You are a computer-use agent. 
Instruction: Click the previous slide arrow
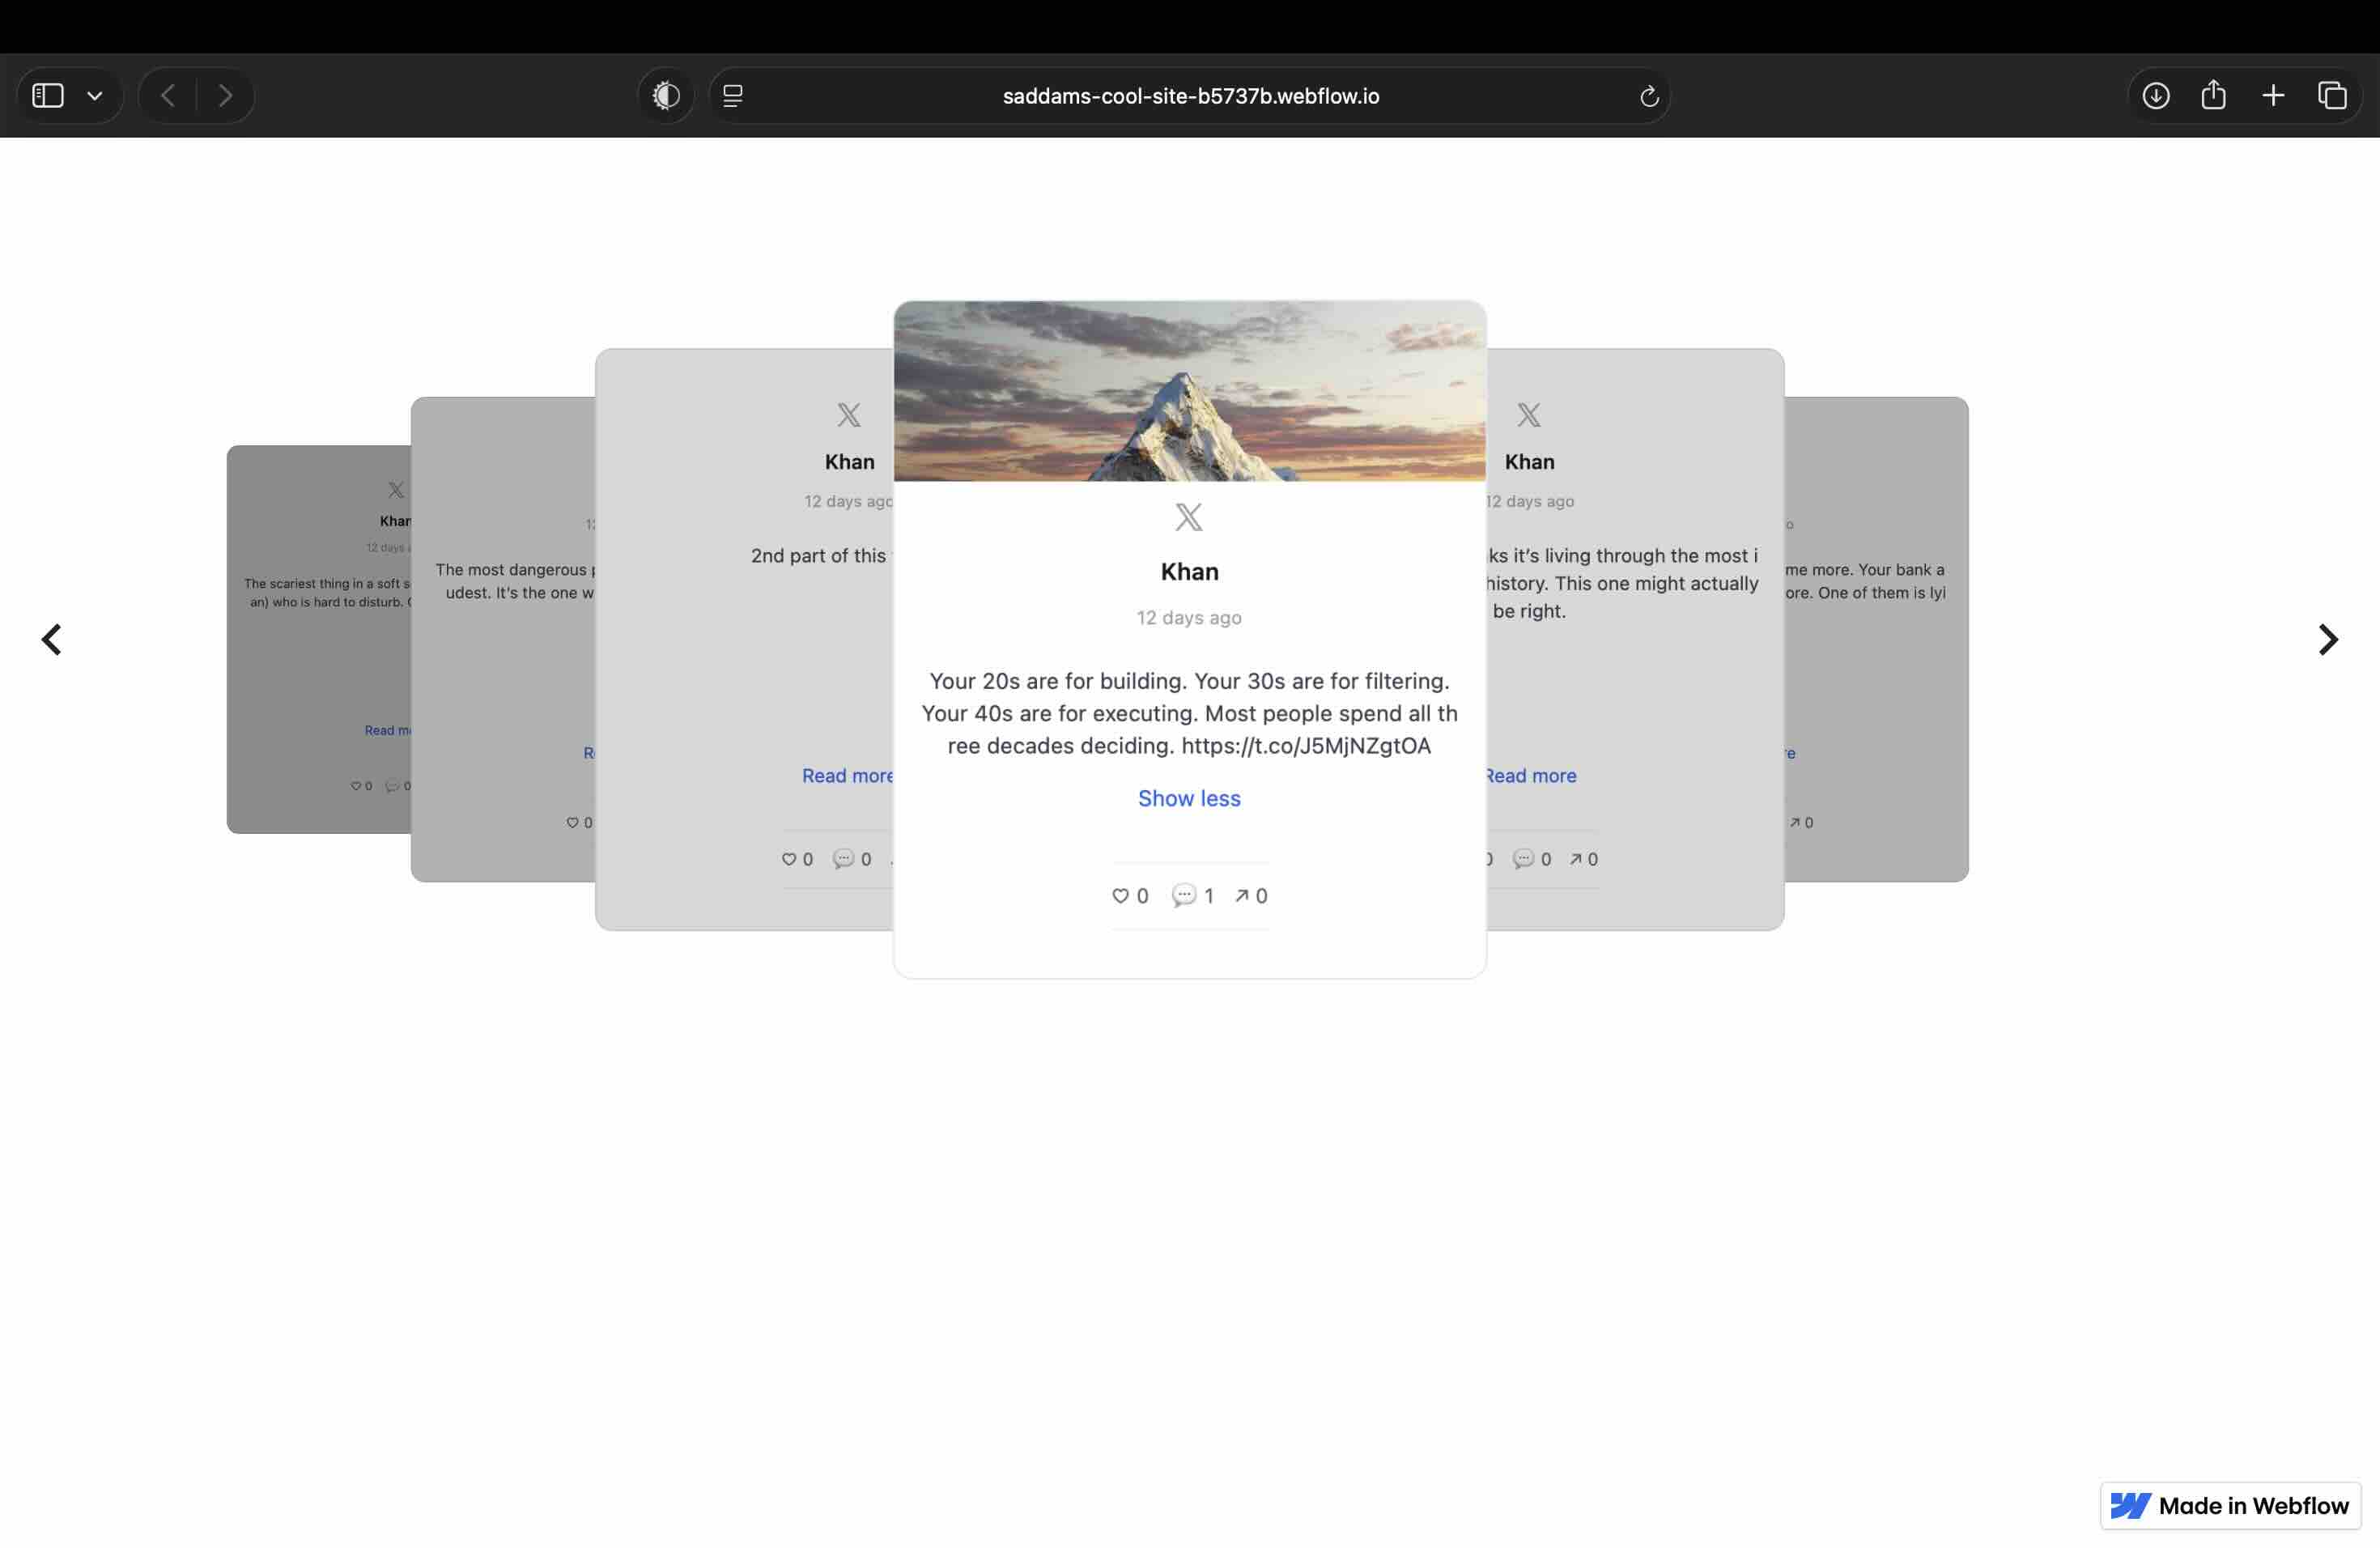pos(51,640)
